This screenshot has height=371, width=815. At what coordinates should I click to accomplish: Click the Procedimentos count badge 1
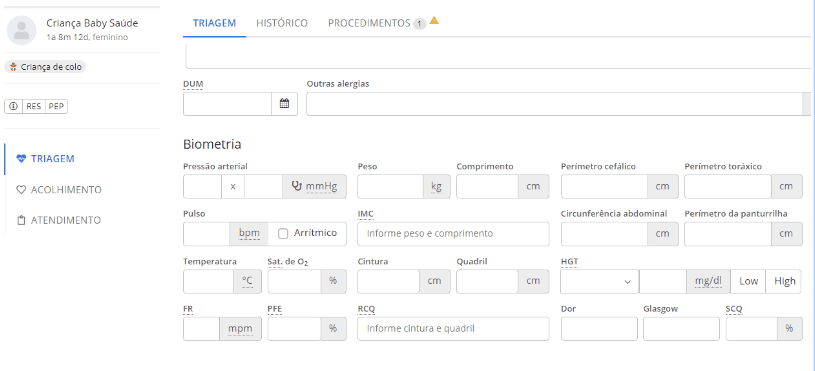tap(420, 24)
